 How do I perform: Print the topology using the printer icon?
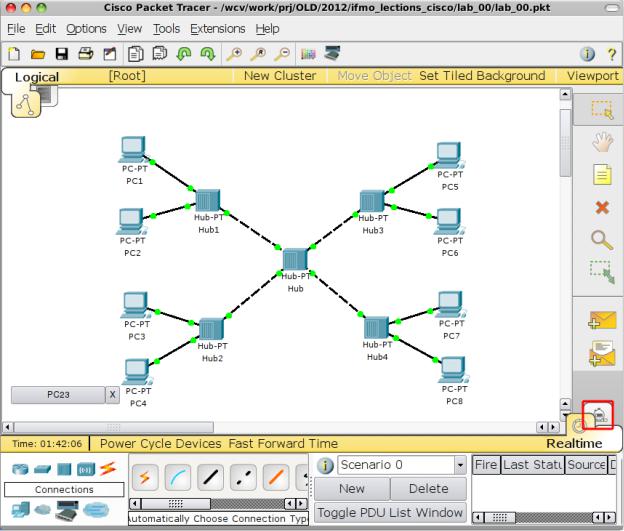point(86,54)
